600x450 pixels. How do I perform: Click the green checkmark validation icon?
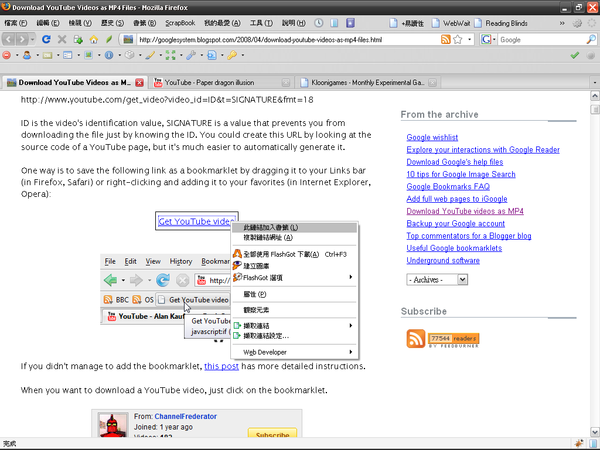point(574,55)
